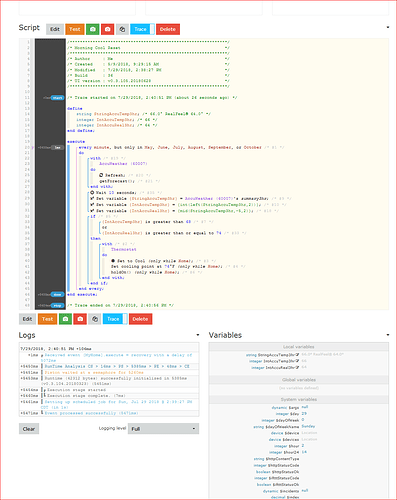Click the gray duplicate icon below the script

click(x=95, y=319)
